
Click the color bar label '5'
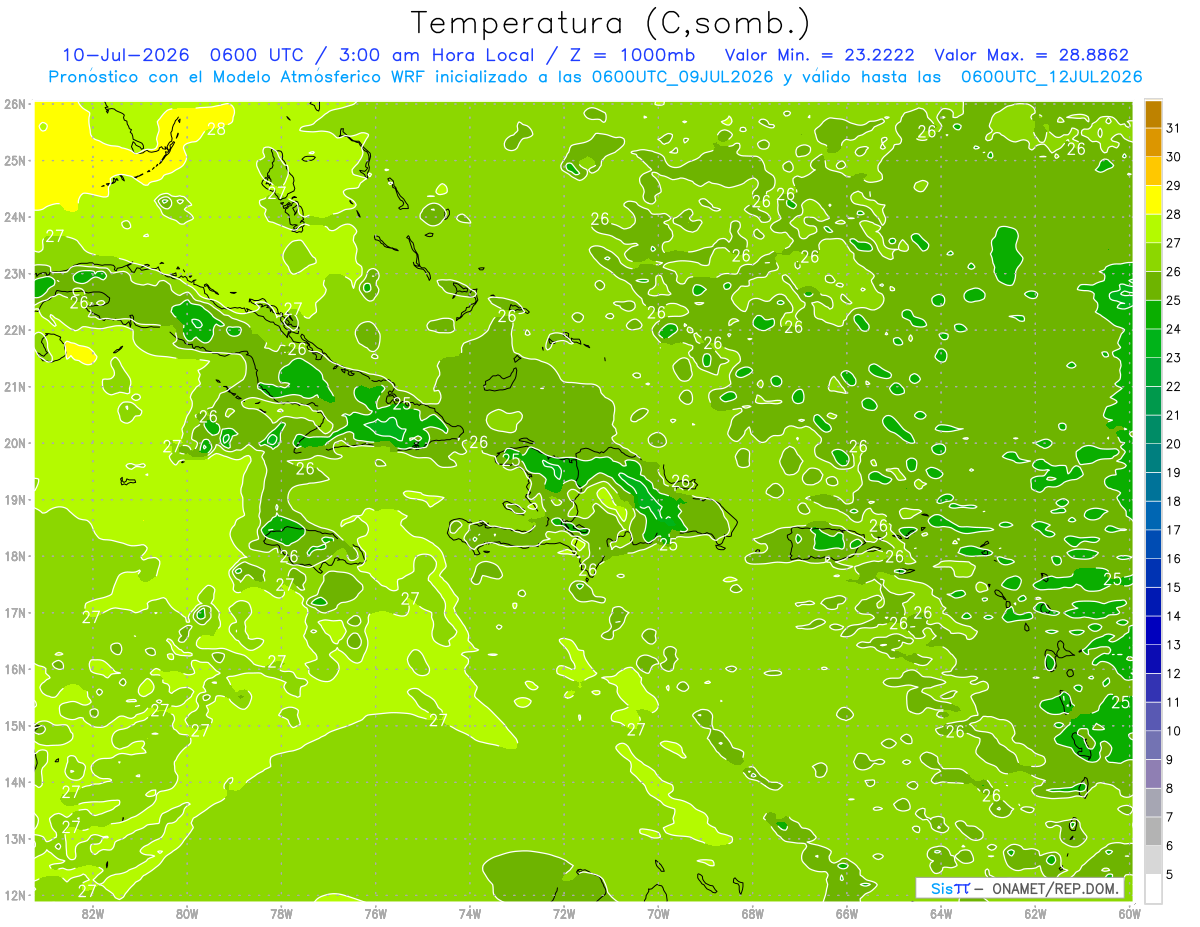1170,875
